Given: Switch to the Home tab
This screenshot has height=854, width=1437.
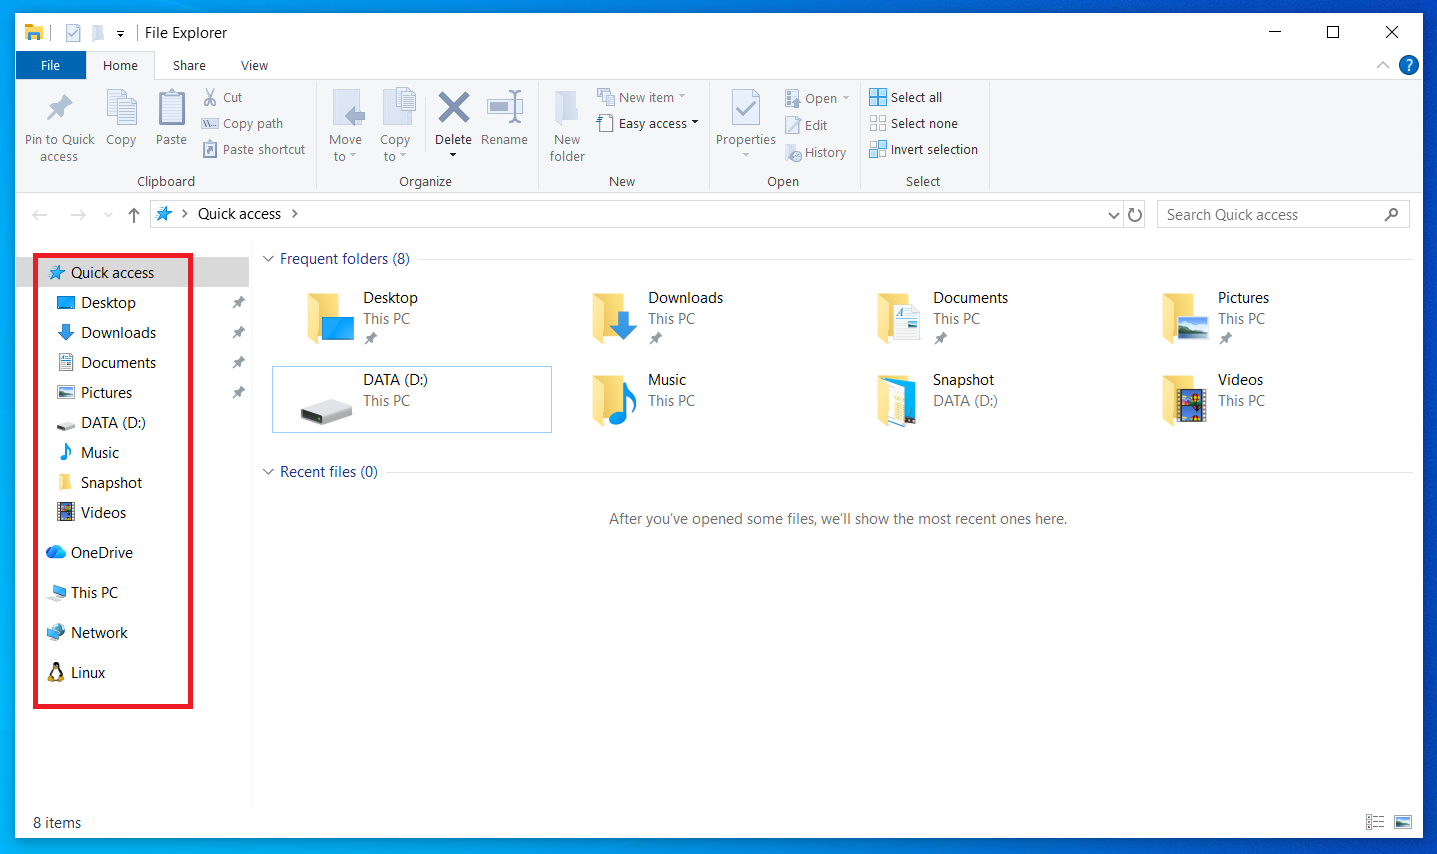Looking at the screenshot, I should pyautogui.click(x=120, y=65).
